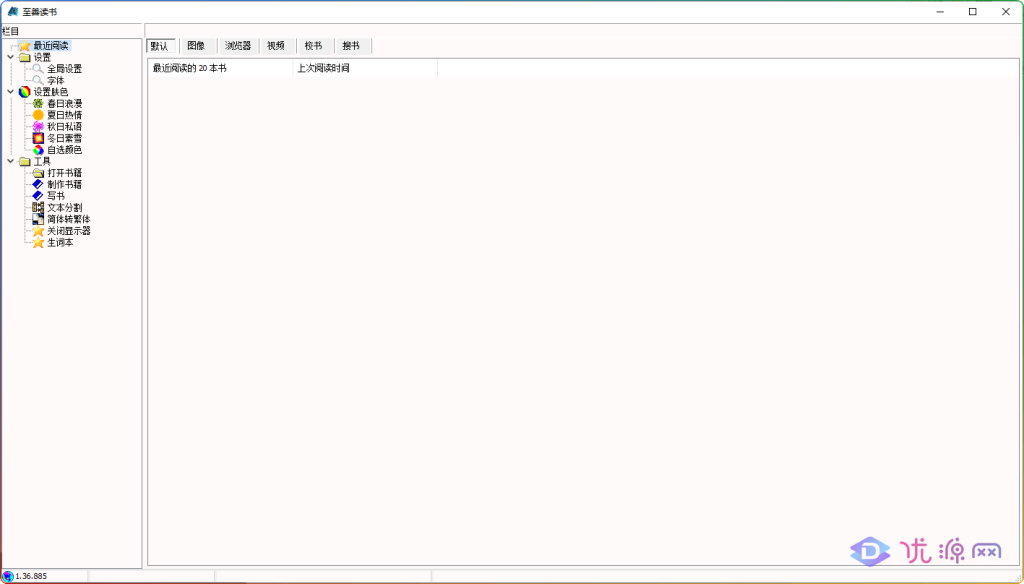Click the 关闭显示器 tree item

tap(68, 231)
